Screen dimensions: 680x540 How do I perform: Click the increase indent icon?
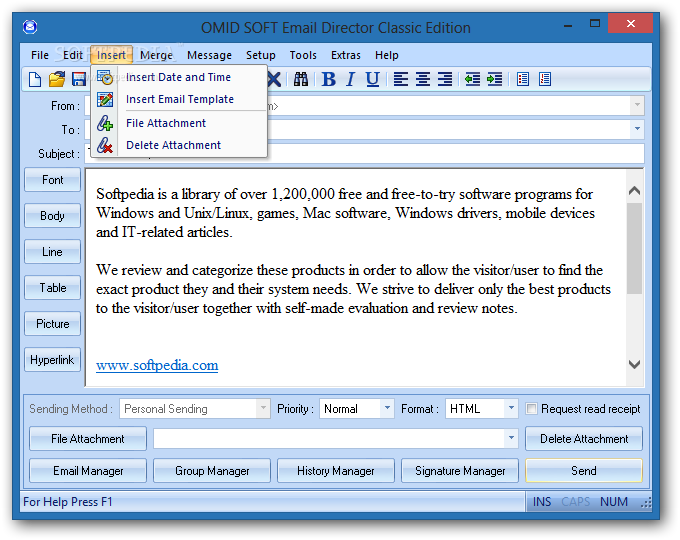point(494,79)
